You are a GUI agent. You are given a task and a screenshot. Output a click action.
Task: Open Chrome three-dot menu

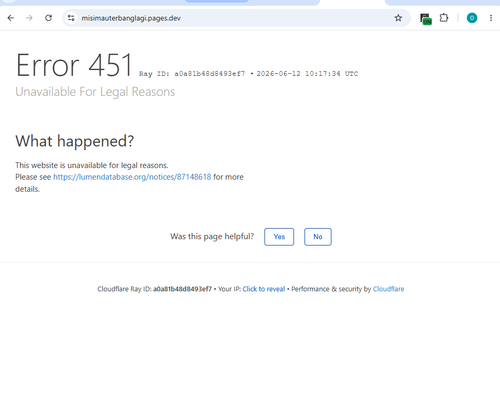[x=491, y=18]
